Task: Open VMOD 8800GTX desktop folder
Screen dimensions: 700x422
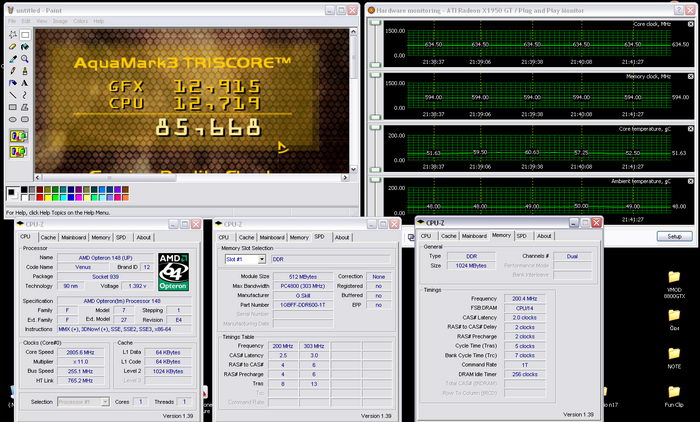Action: click(x=674, y=284)
